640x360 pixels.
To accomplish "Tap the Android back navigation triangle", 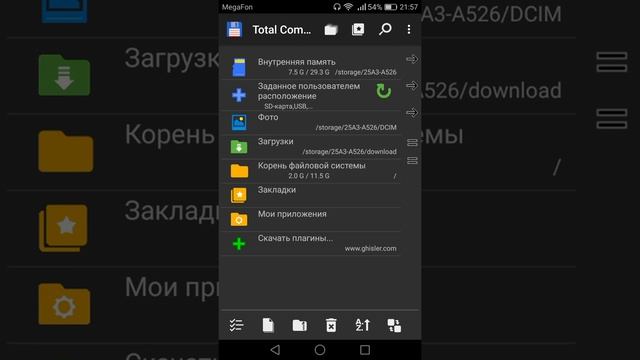I will 276,350.
